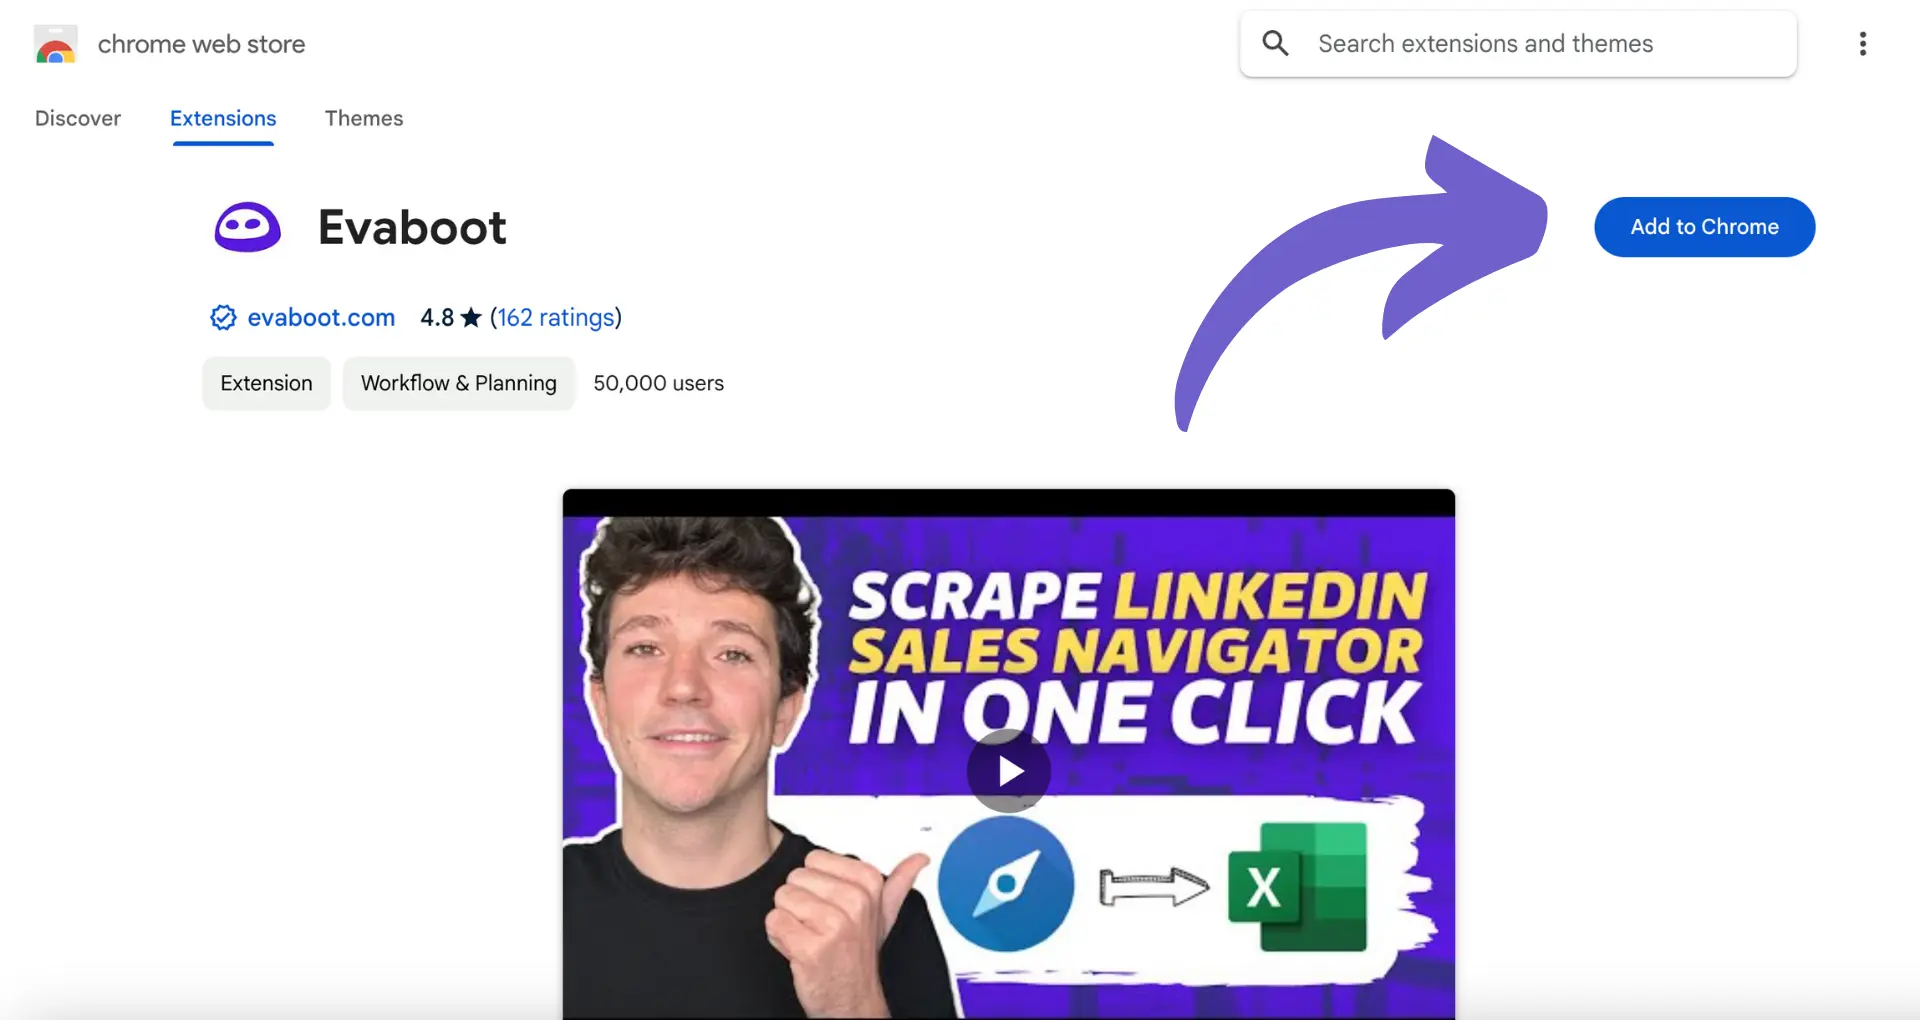1920x1020 pixels.
Task: Click the Extension category chip
Action: coord(266,383)
